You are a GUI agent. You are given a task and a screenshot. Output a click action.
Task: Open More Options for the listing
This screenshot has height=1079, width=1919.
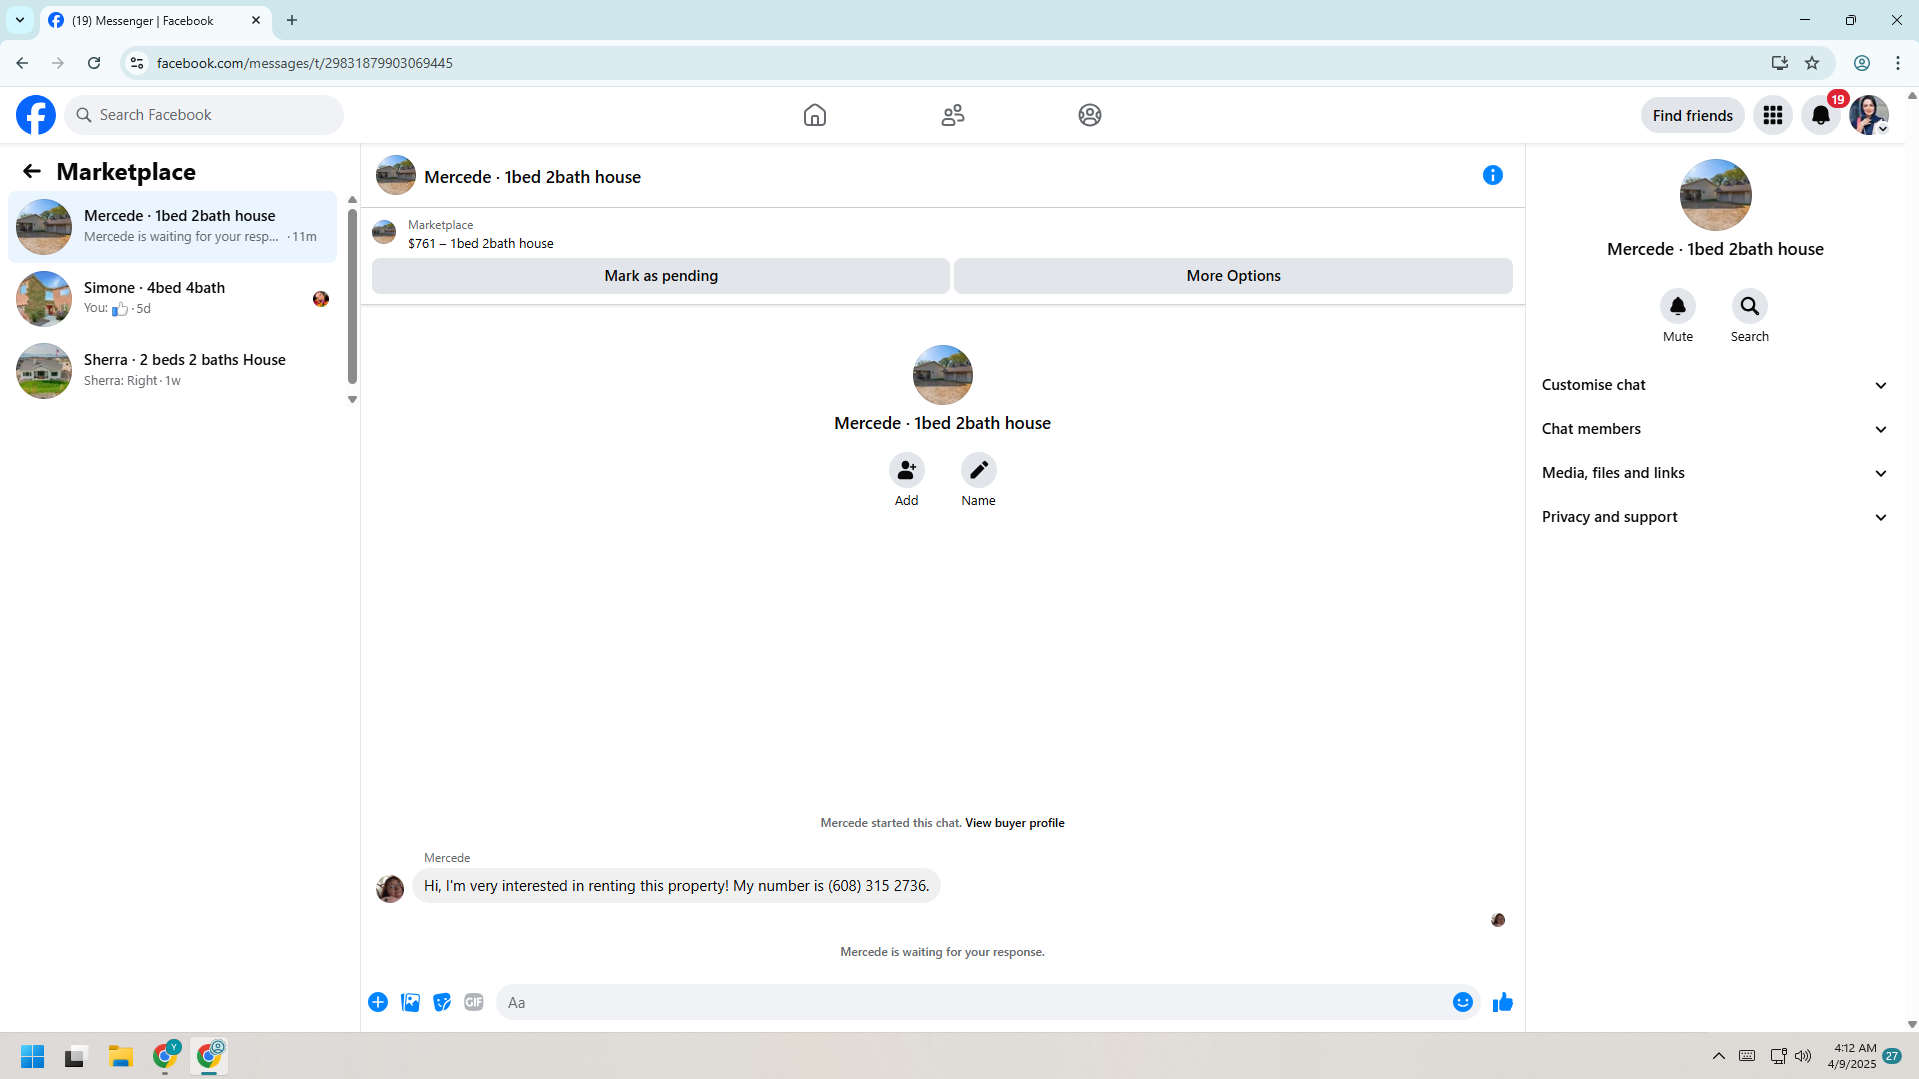pyautogui.click(x=1233, y=276)
